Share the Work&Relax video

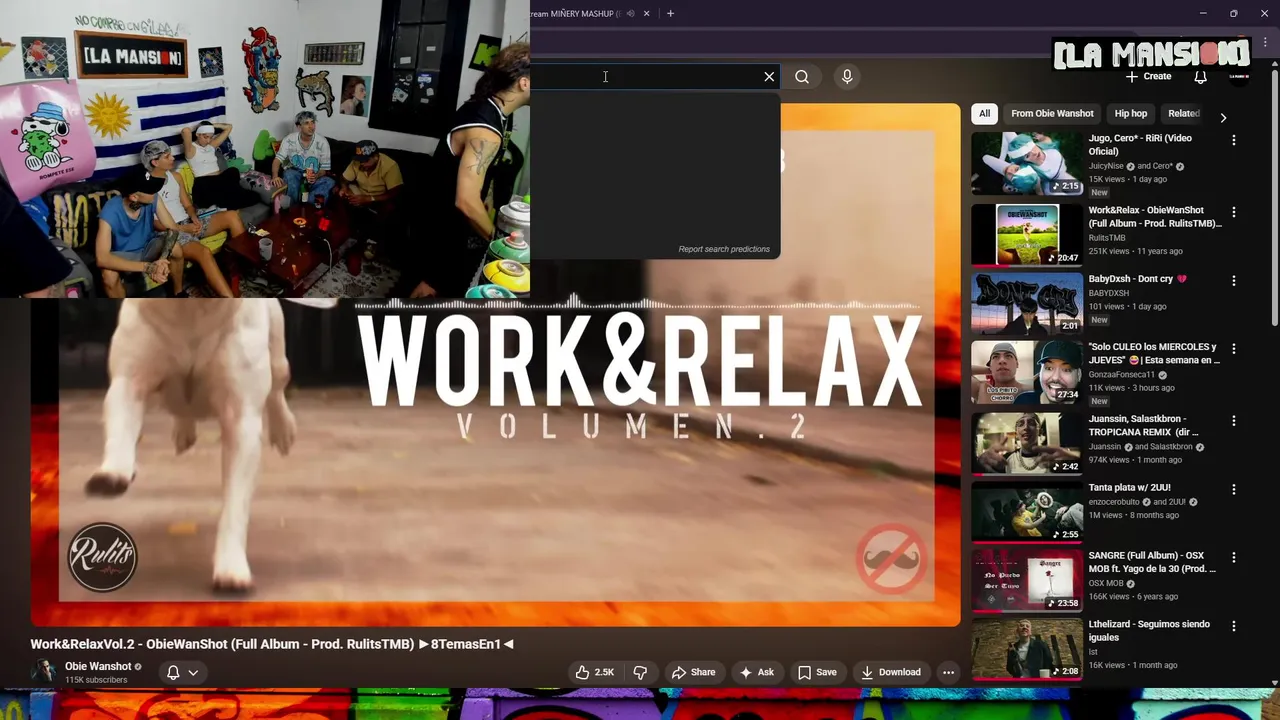tap(693, 672)
